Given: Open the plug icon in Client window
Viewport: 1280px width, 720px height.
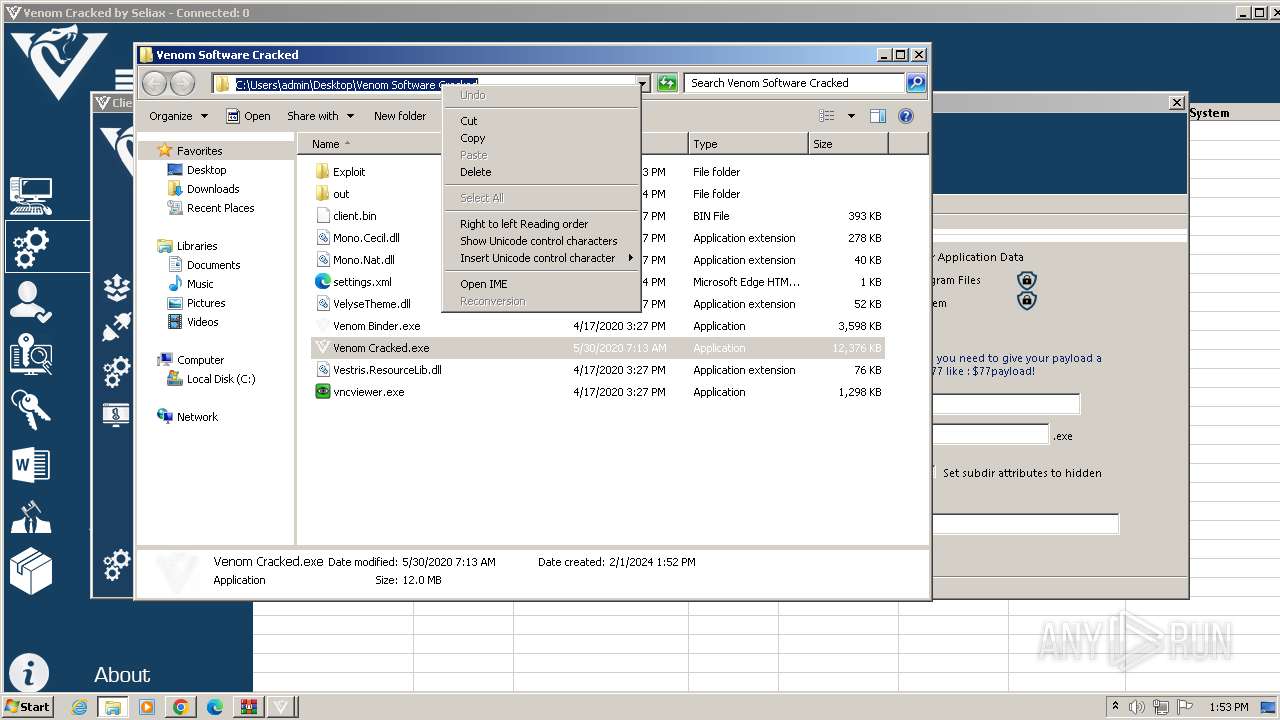Looking at the screenshot, I should (x=117, y=329).
